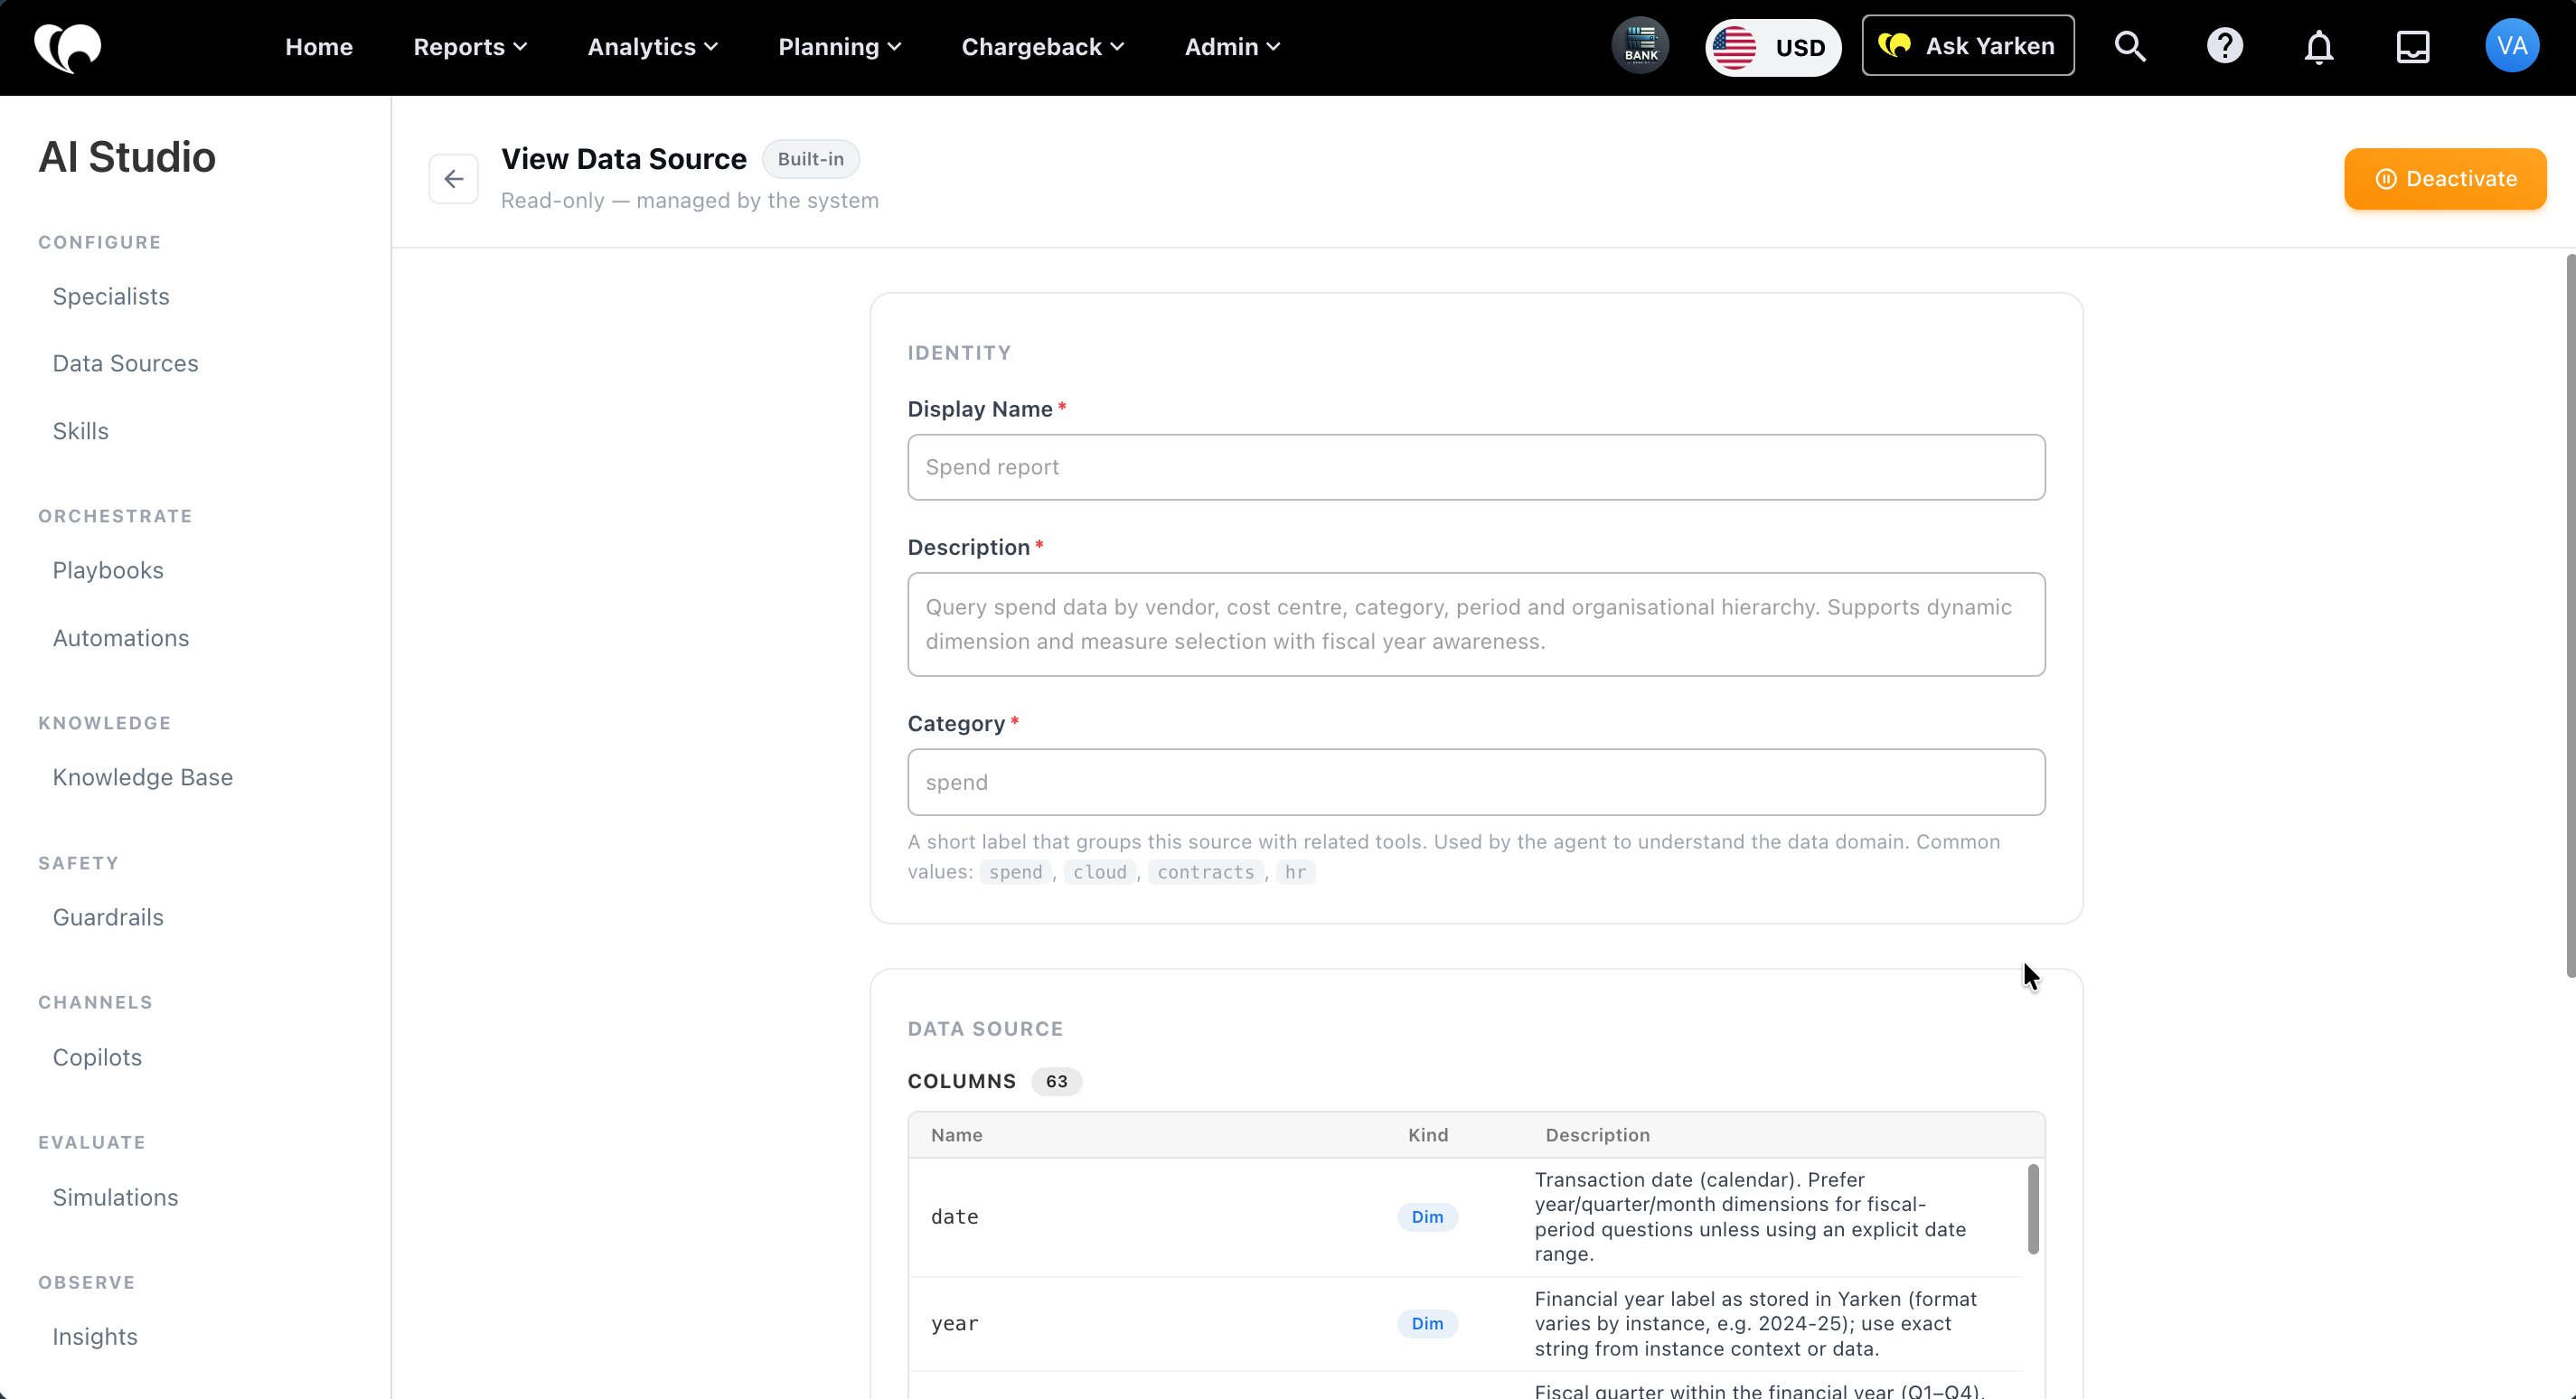Screen dimensions: 2576x1399
Task: Click the Description text area
Action: [1476, 625]
